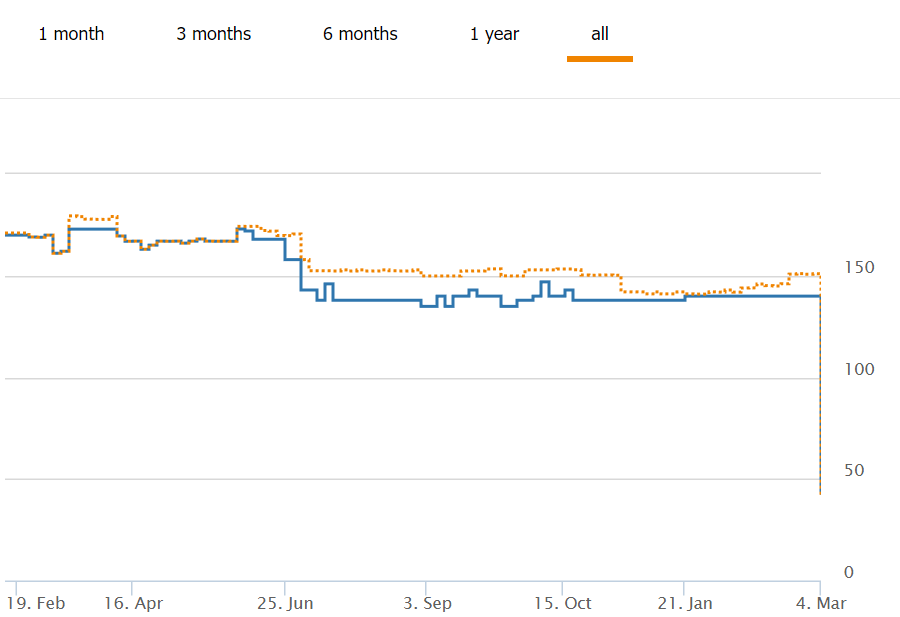Select the 3 months range tab
This screenshot has height=617, width=900.
pos(214,34)
